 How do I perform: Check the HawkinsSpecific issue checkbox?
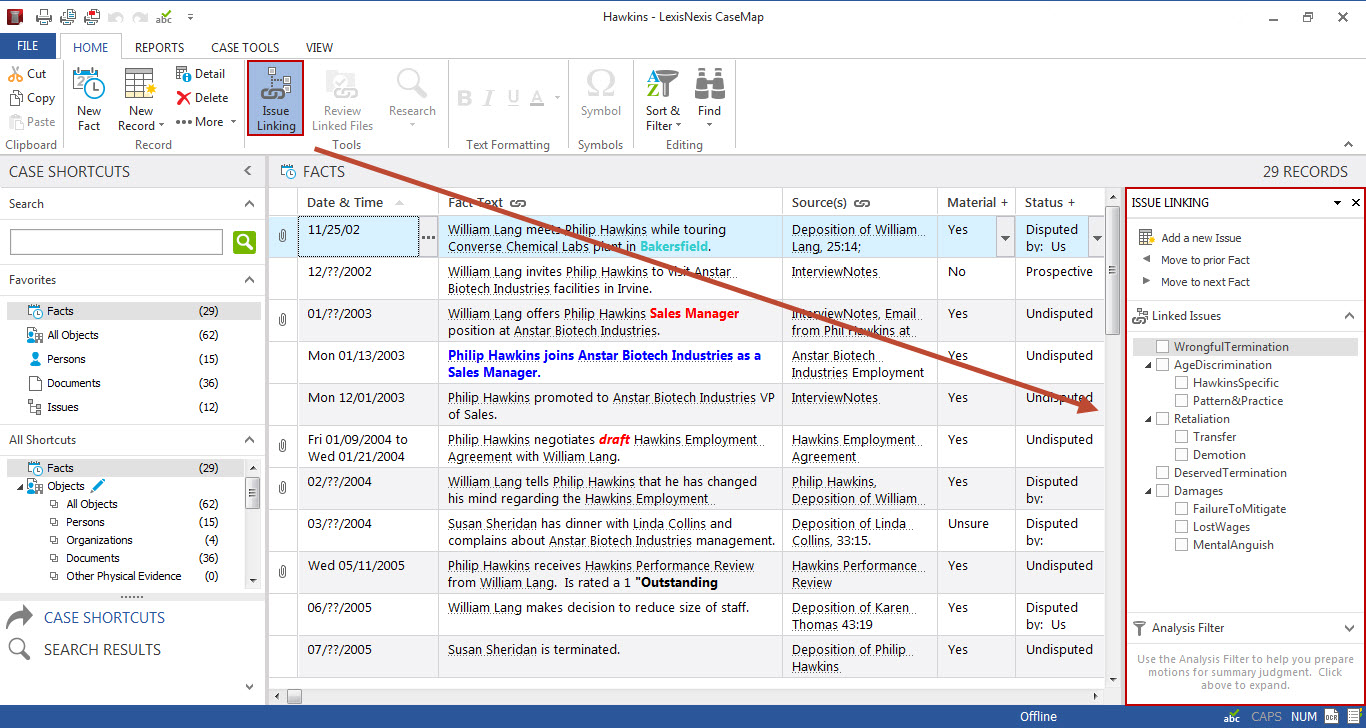click(1181, 382)
